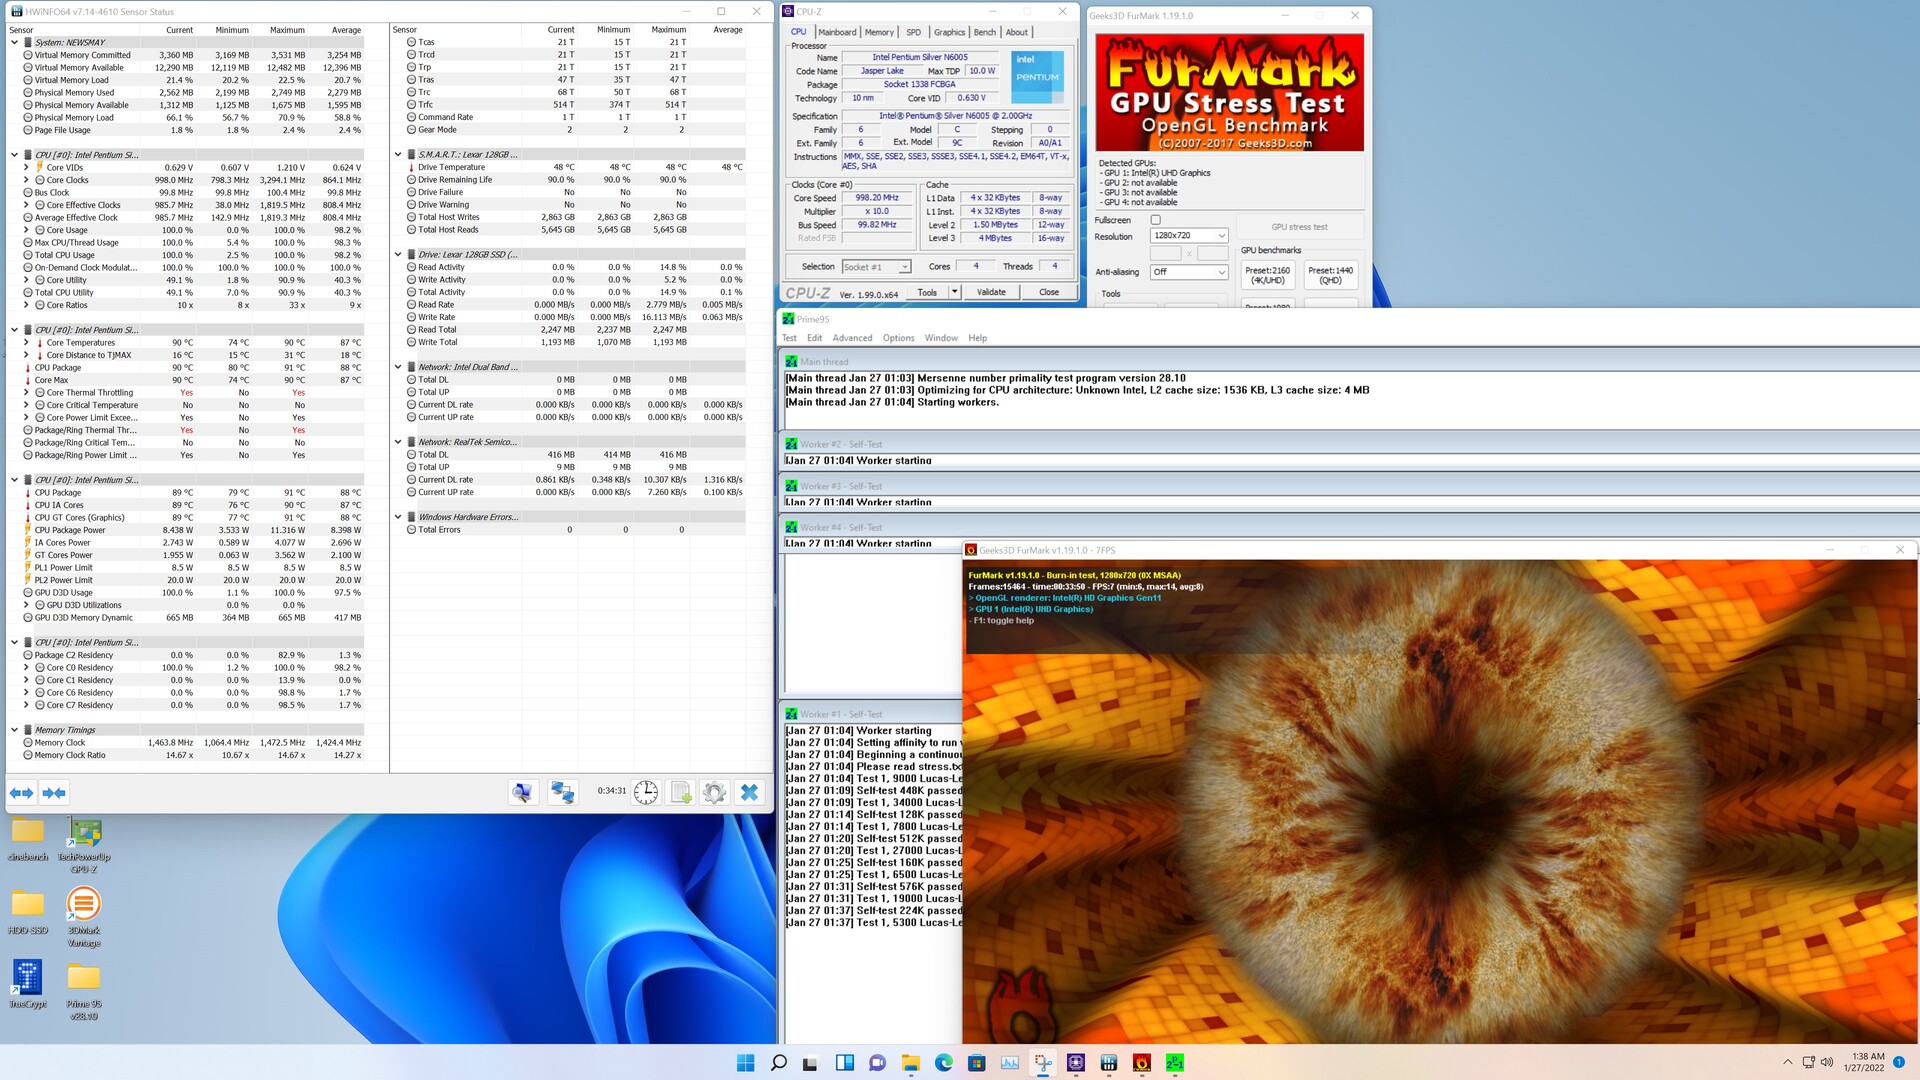Click FurMark Preset:2160 (4K/UHD) button
Screen dimensions: 1920x1080
tap(1267, 275)
